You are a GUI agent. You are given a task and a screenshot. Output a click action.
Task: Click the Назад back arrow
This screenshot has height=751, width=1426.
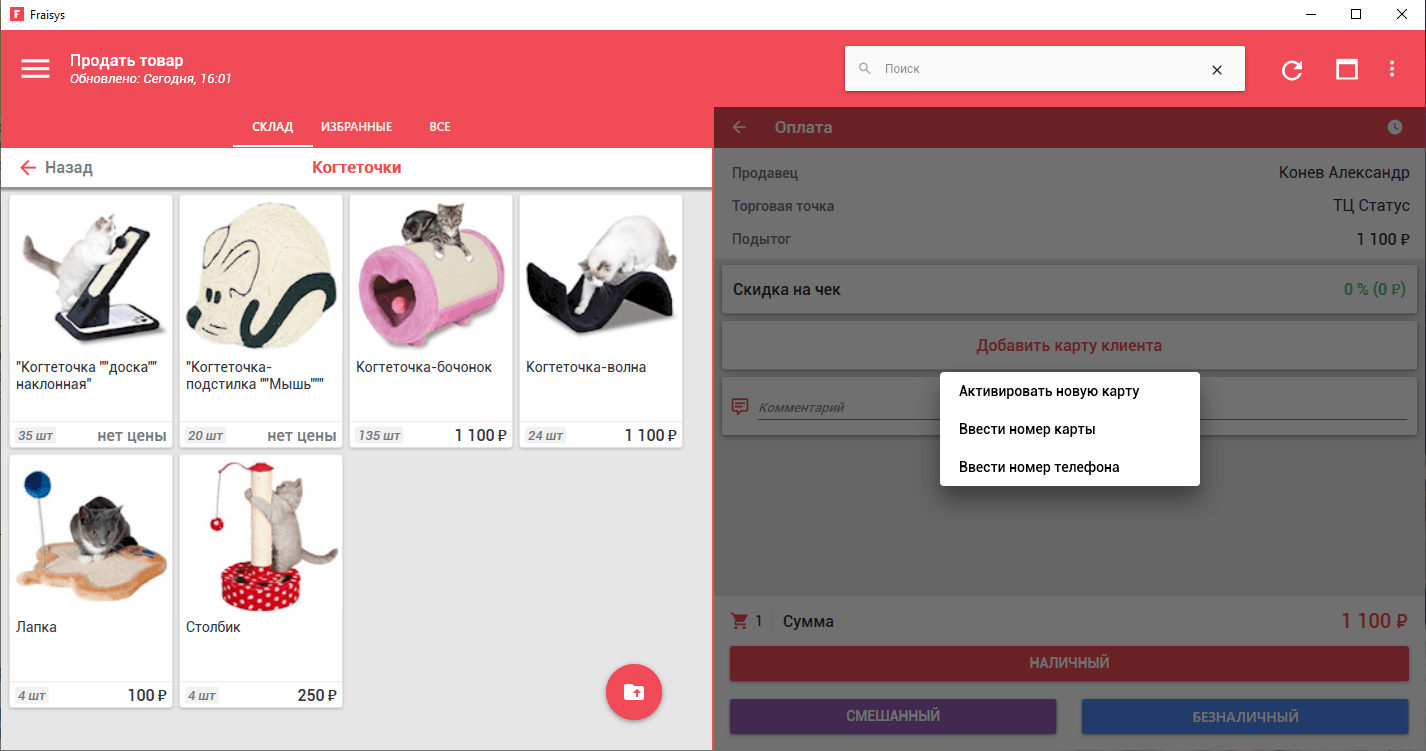(28, 168)
